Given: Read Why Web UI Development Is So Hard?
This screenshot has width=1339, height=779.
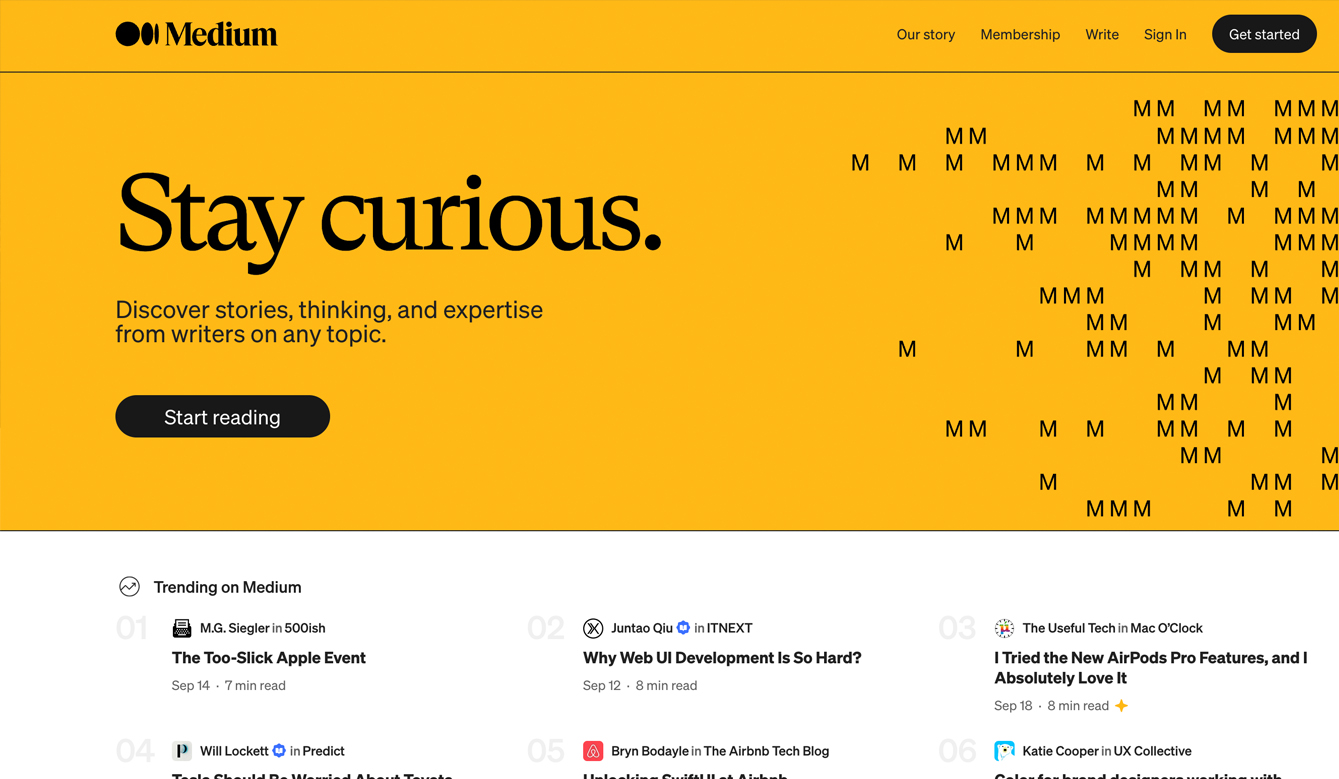Looking at the screenshot, I should click(x=721, y=658).
